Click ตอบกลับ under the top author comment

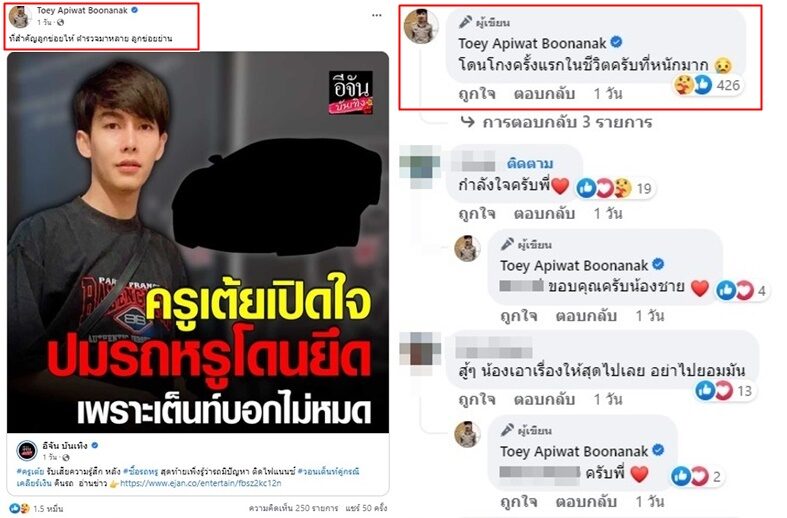544,93
